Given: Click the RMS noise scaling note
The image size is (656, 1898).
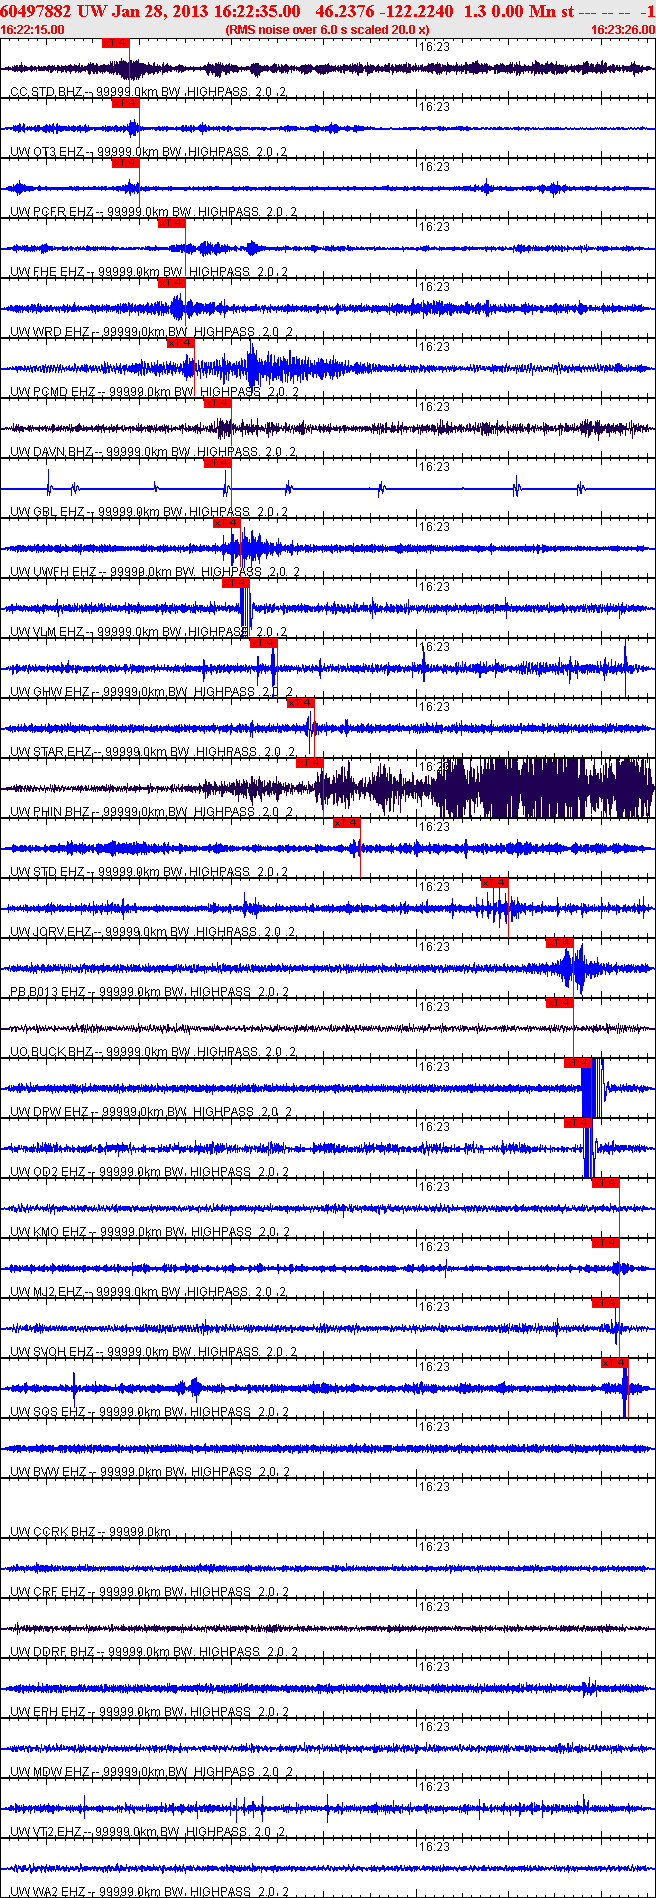Looking at the screenshot, I should click(x=328, y=30).
